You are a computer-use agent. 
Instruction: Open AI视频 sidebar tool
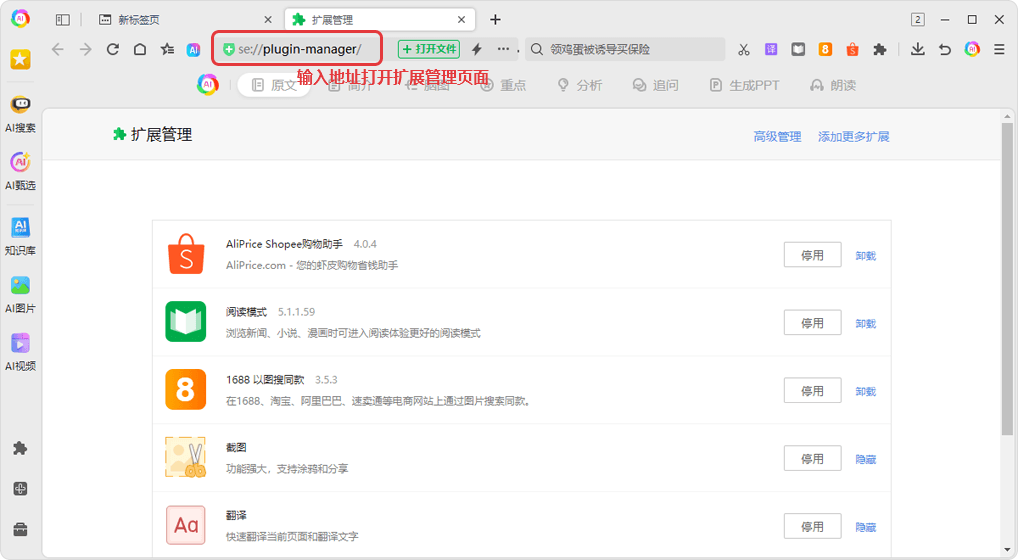(x=20, y=350)
